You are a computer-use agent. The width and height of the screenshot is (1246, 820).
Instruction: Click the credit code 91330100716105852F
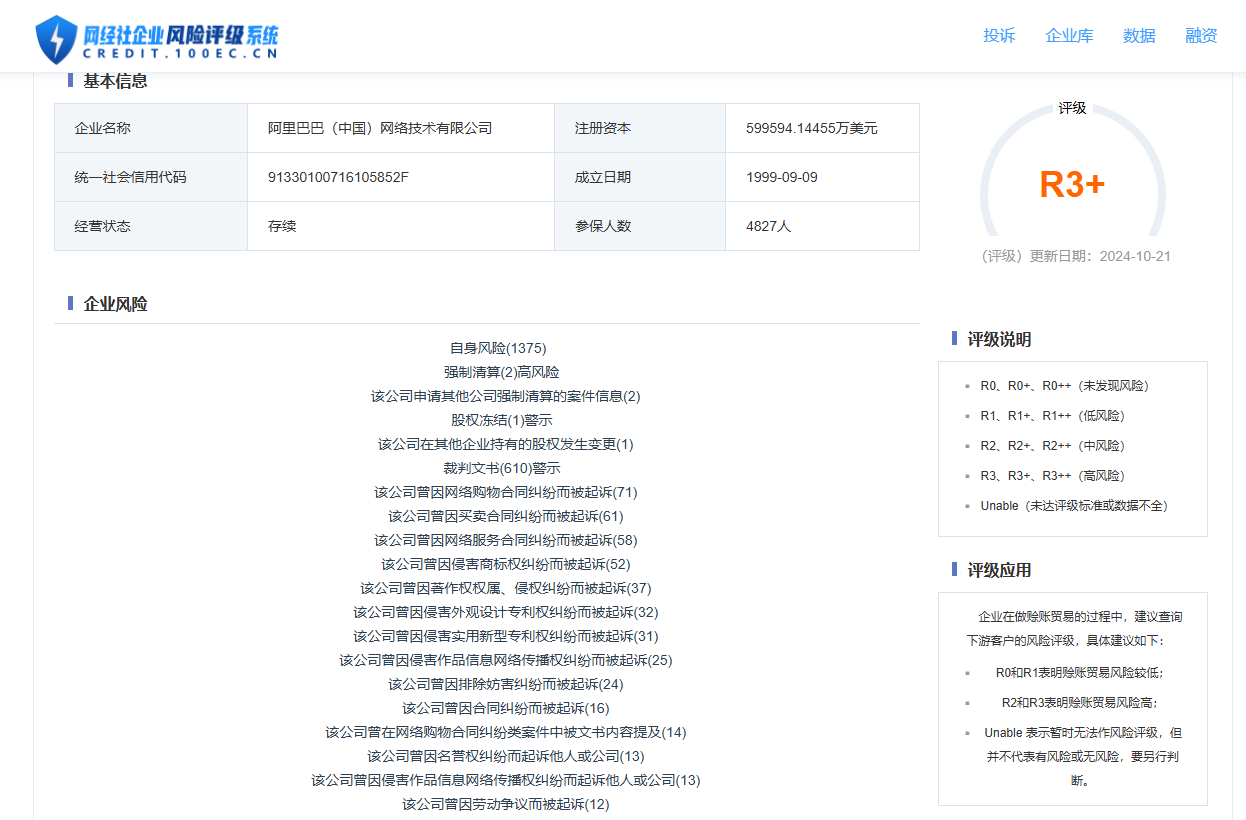338,177
